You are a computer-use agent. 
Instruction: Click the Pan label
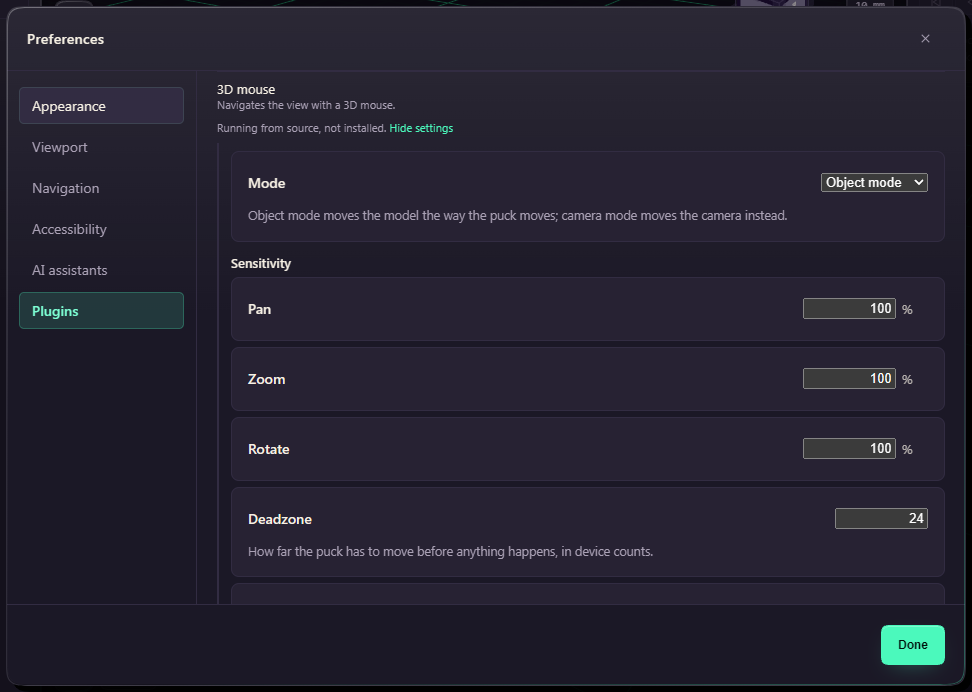tap(259, 309)
